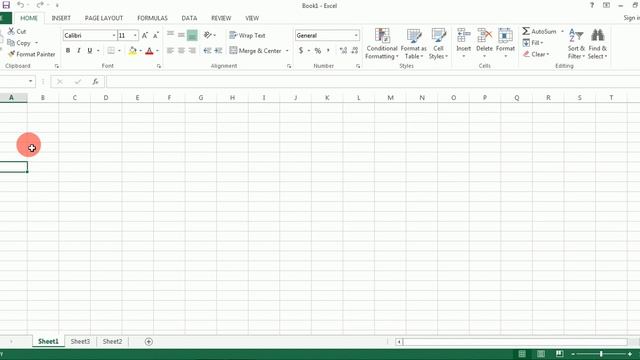640x360 pixels.
Task: Open Sort & Filter menu
Action: [x=576, y=44]
